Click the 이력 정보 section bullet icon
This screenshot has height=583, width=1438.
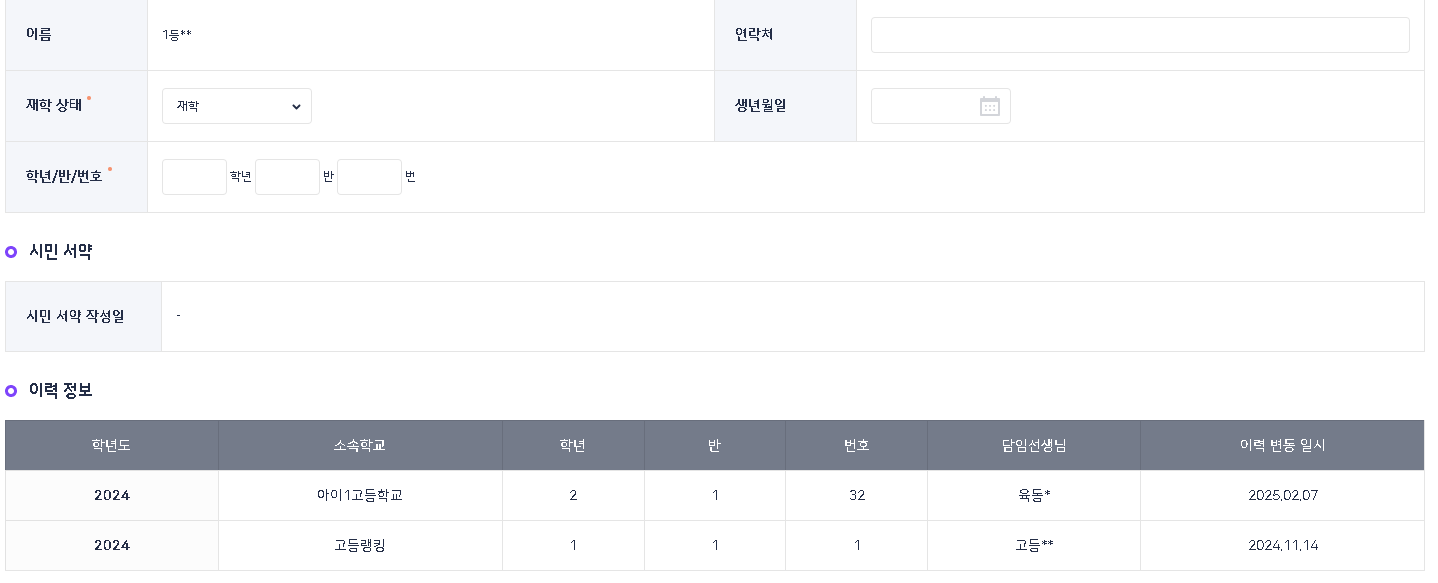[11, 390]
